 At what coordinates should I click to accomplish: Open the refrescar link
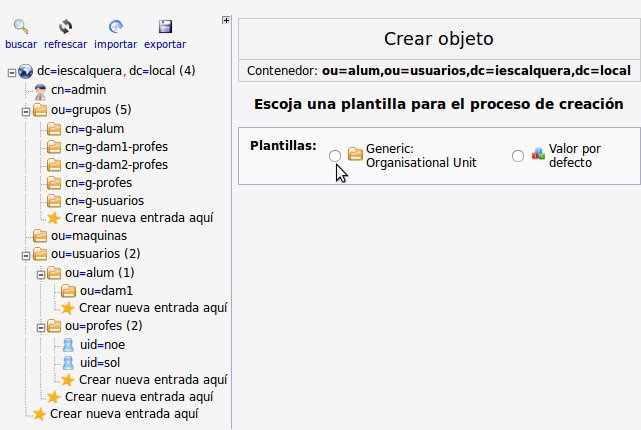tap(65, 44)
